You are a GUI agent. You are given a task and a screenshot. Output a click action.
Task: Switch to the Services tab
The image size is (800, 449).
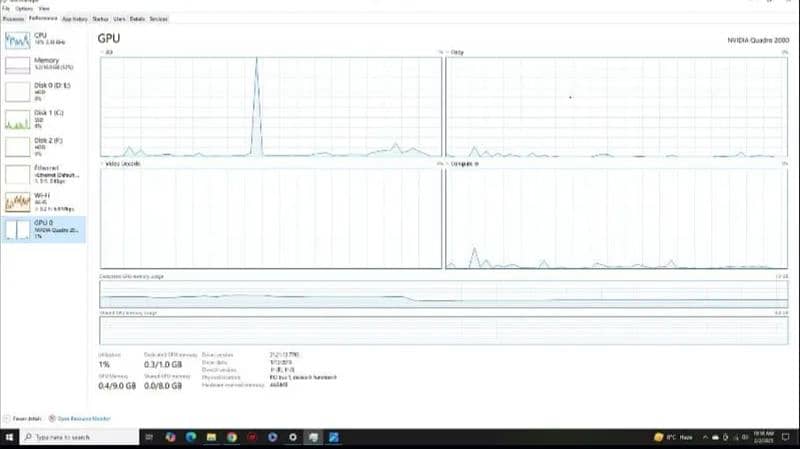click(x=159, y=19)
